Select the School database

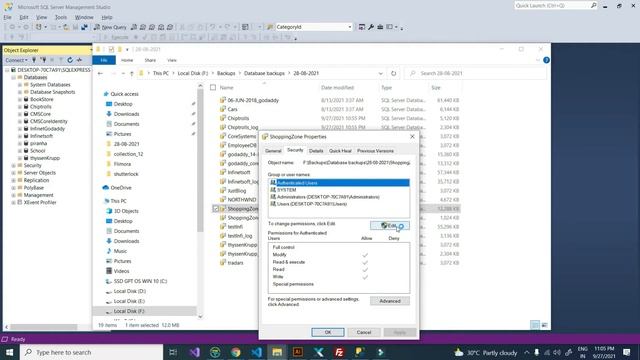point(38,151)
